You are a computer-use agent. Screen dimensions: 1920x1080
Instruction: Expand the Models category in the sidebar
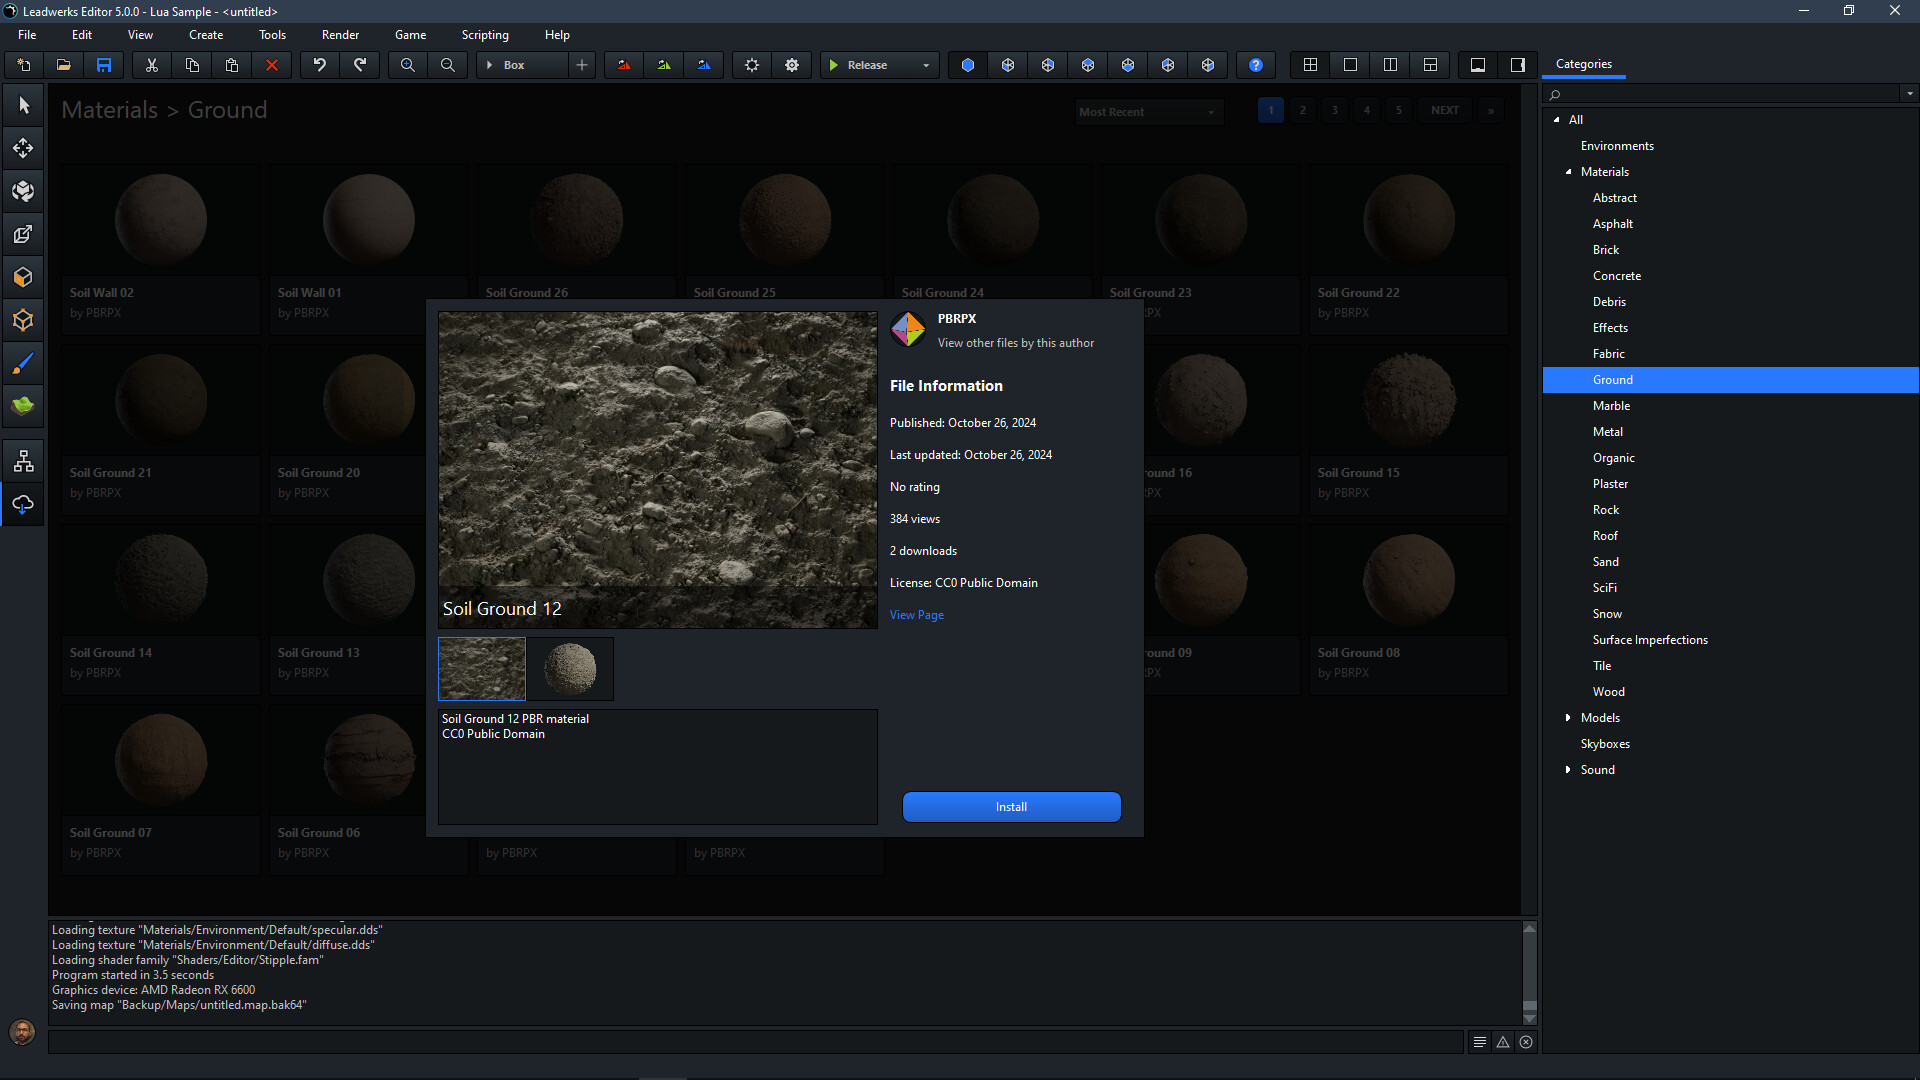[x=1568, y=717]
